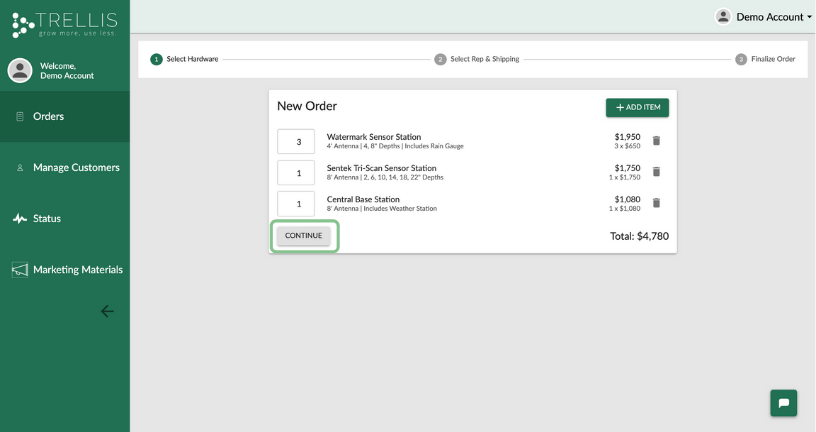Click the Add Item button

[x=637, y=107]
